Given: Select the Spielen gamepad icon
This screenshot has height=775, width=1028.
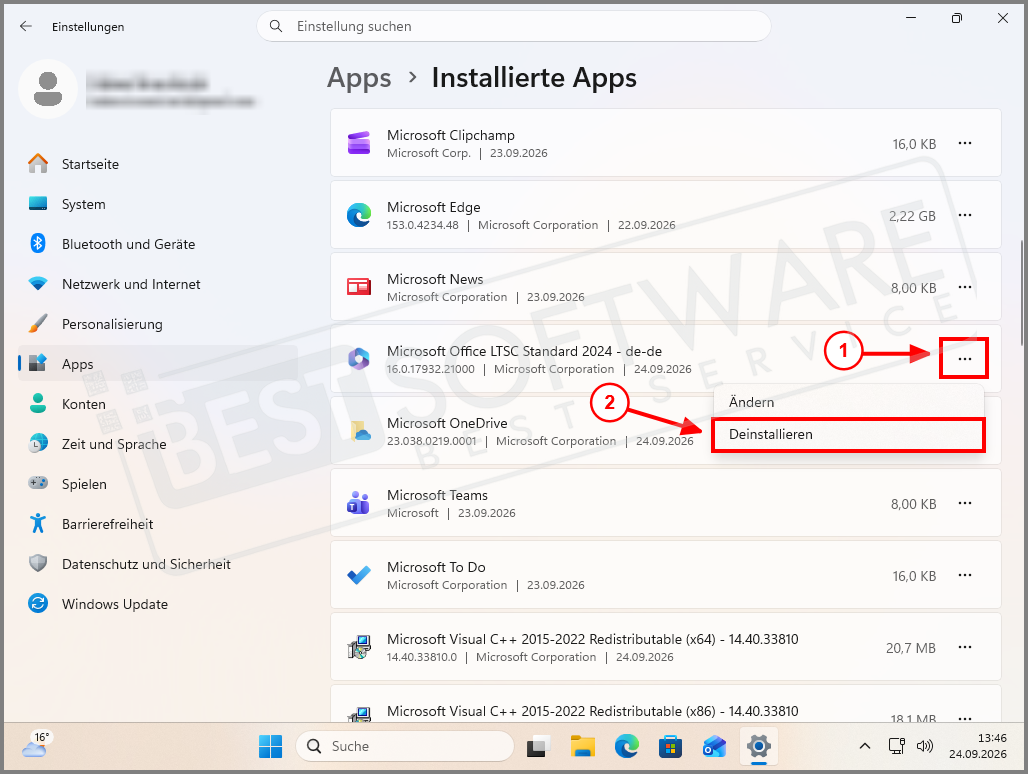Looking at the screenshot, I should (x=38, y=483).
